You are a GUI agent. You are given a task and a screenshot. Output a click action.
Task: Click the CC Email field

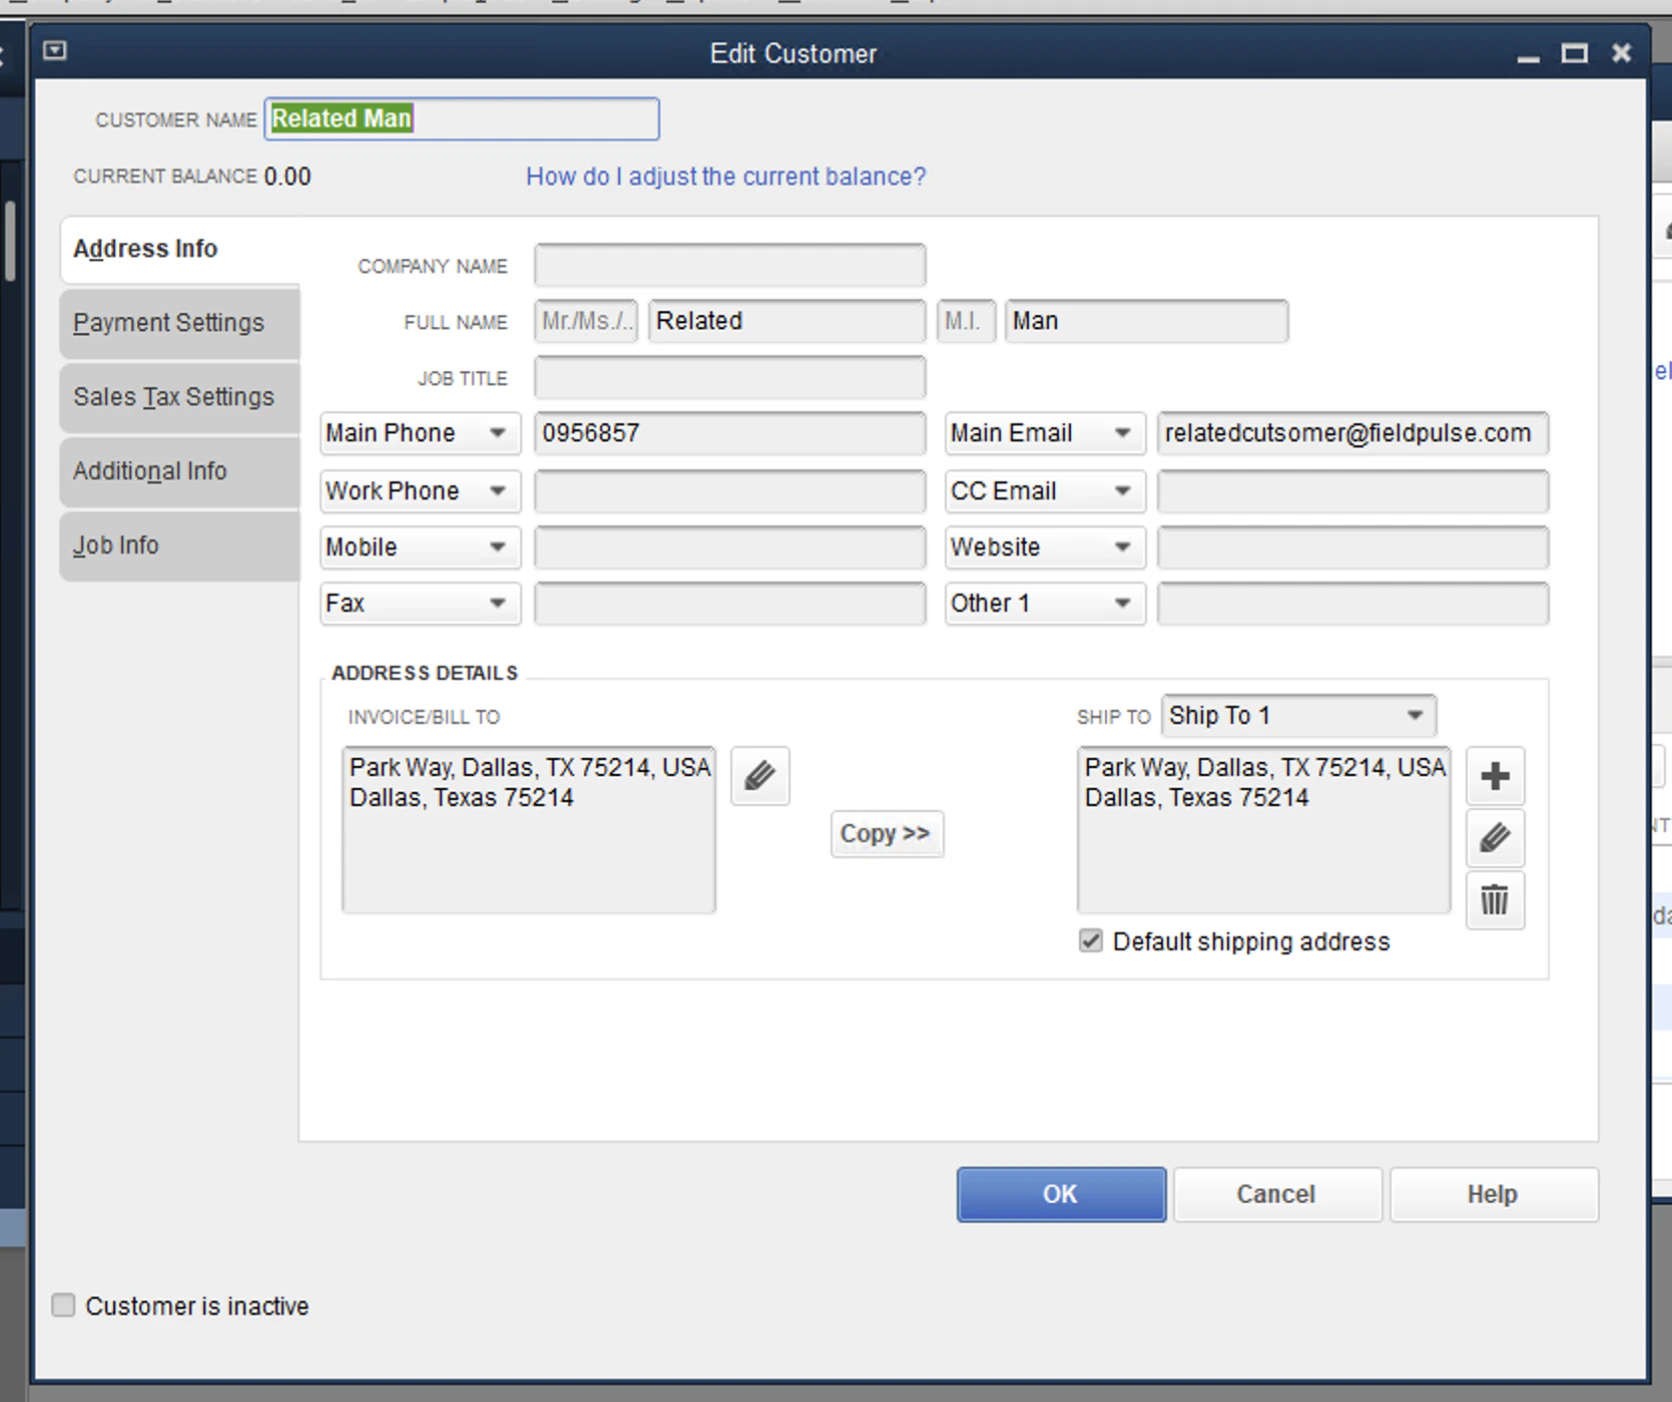point(1353,491)
